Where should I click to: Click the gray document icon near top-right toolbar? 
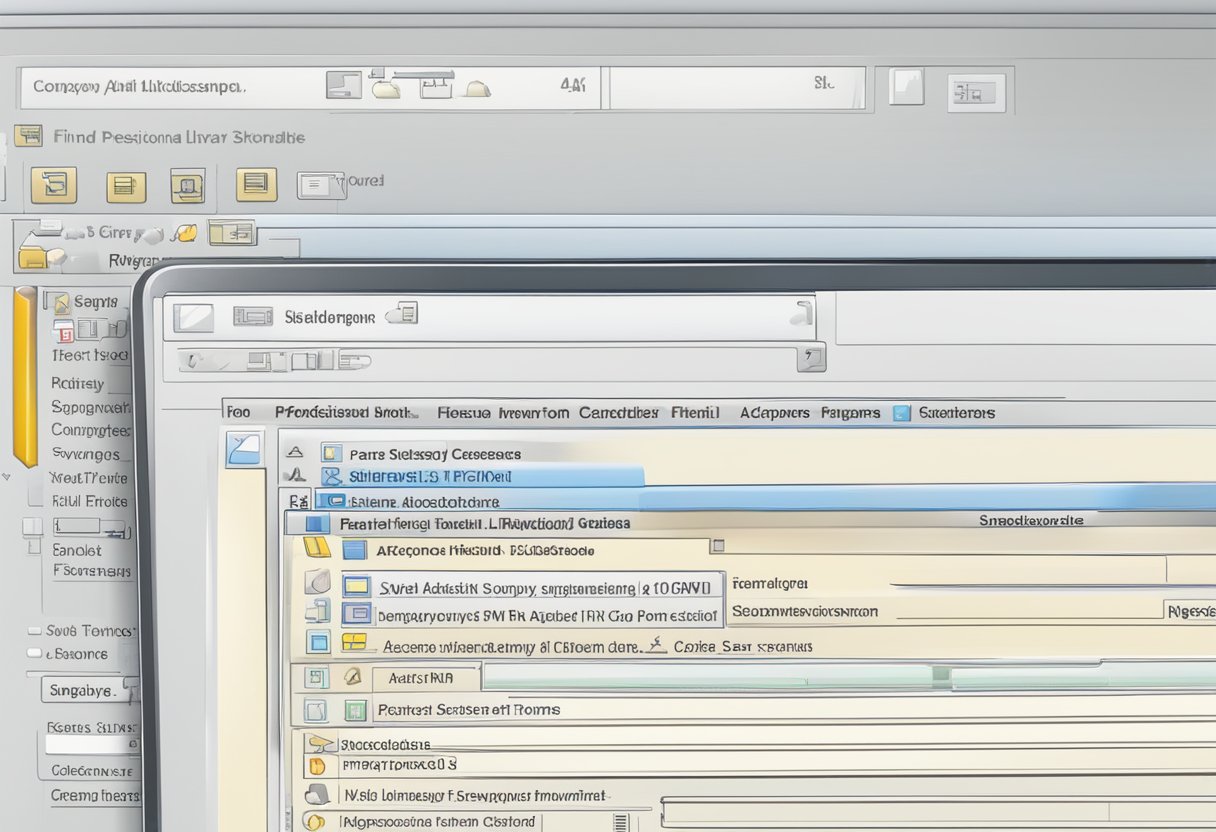(x=906, y=87)
